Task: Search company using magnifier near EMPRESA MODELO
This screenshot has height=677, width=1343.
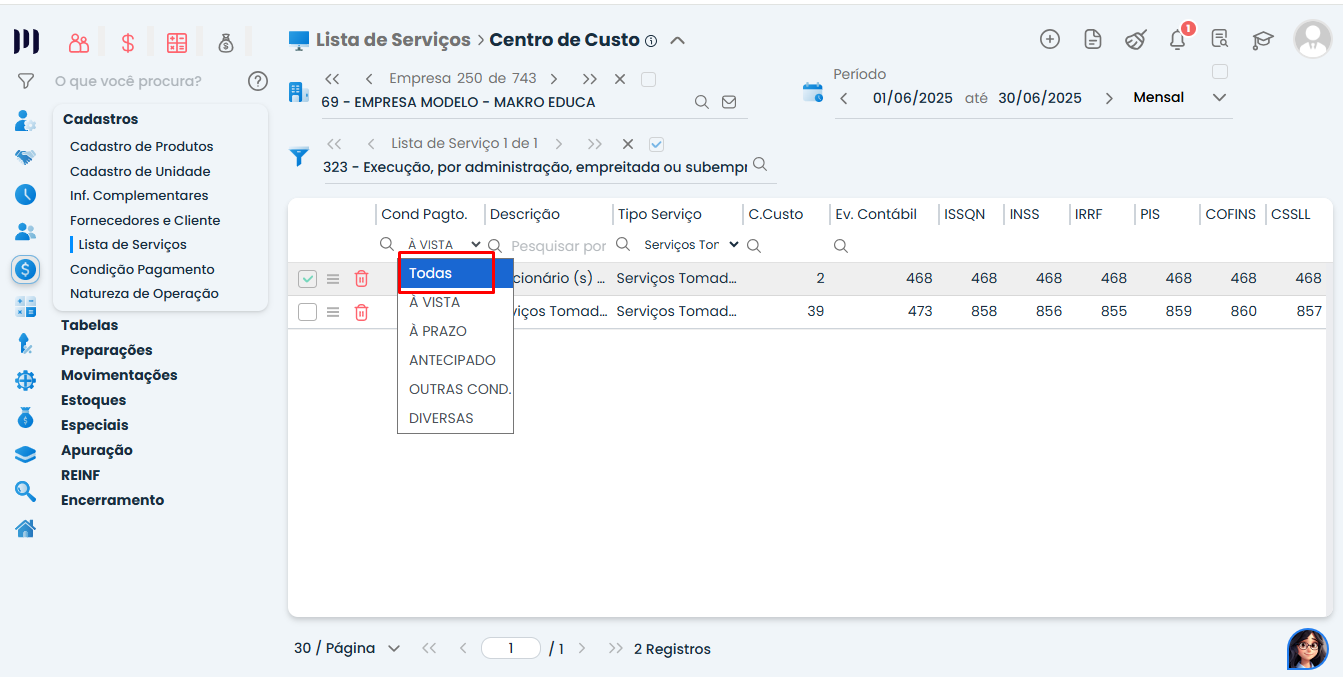Action: pyautogui.click(x=702, y=102)
